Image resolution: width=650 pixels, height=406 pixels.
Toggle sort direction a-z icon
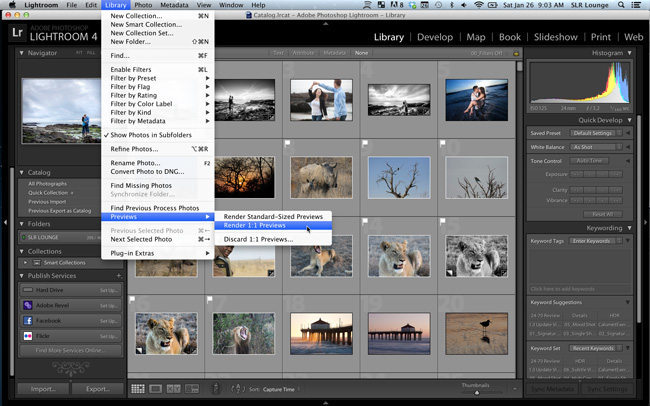(x=238, y=389)
